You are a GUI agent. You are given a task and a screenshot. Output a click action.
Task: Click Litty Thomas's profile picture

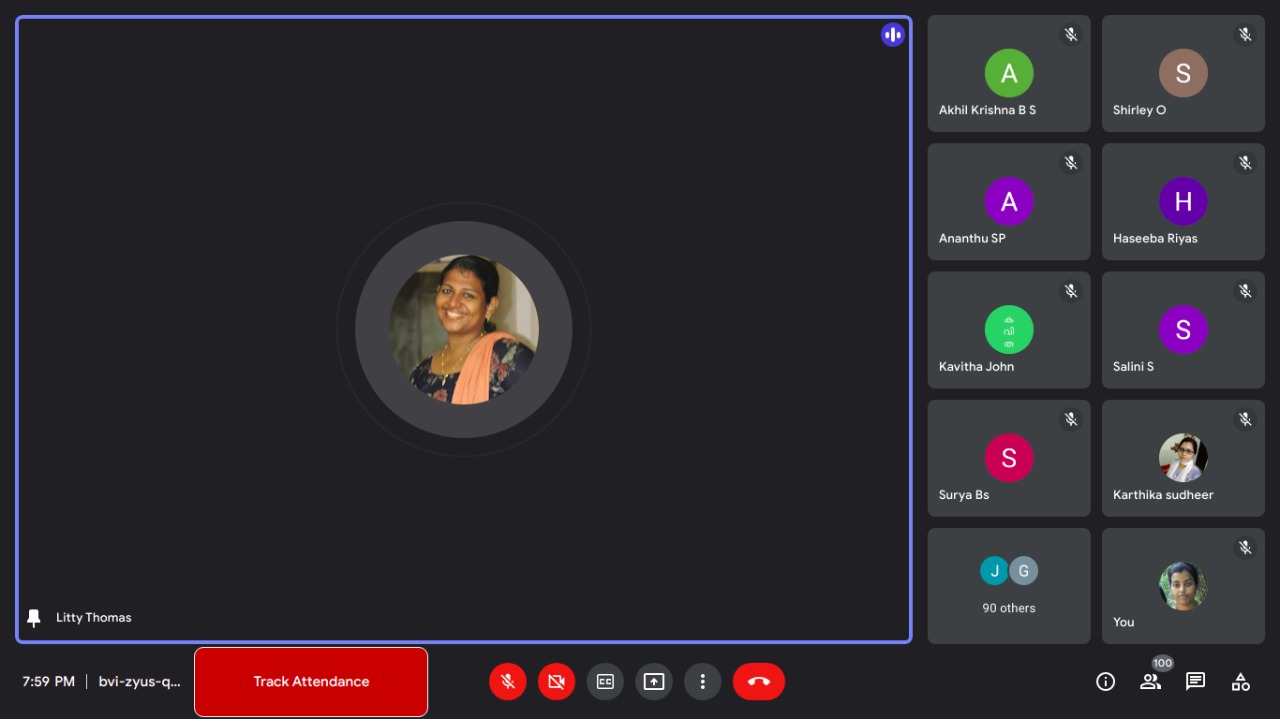[x=464, y=329]
